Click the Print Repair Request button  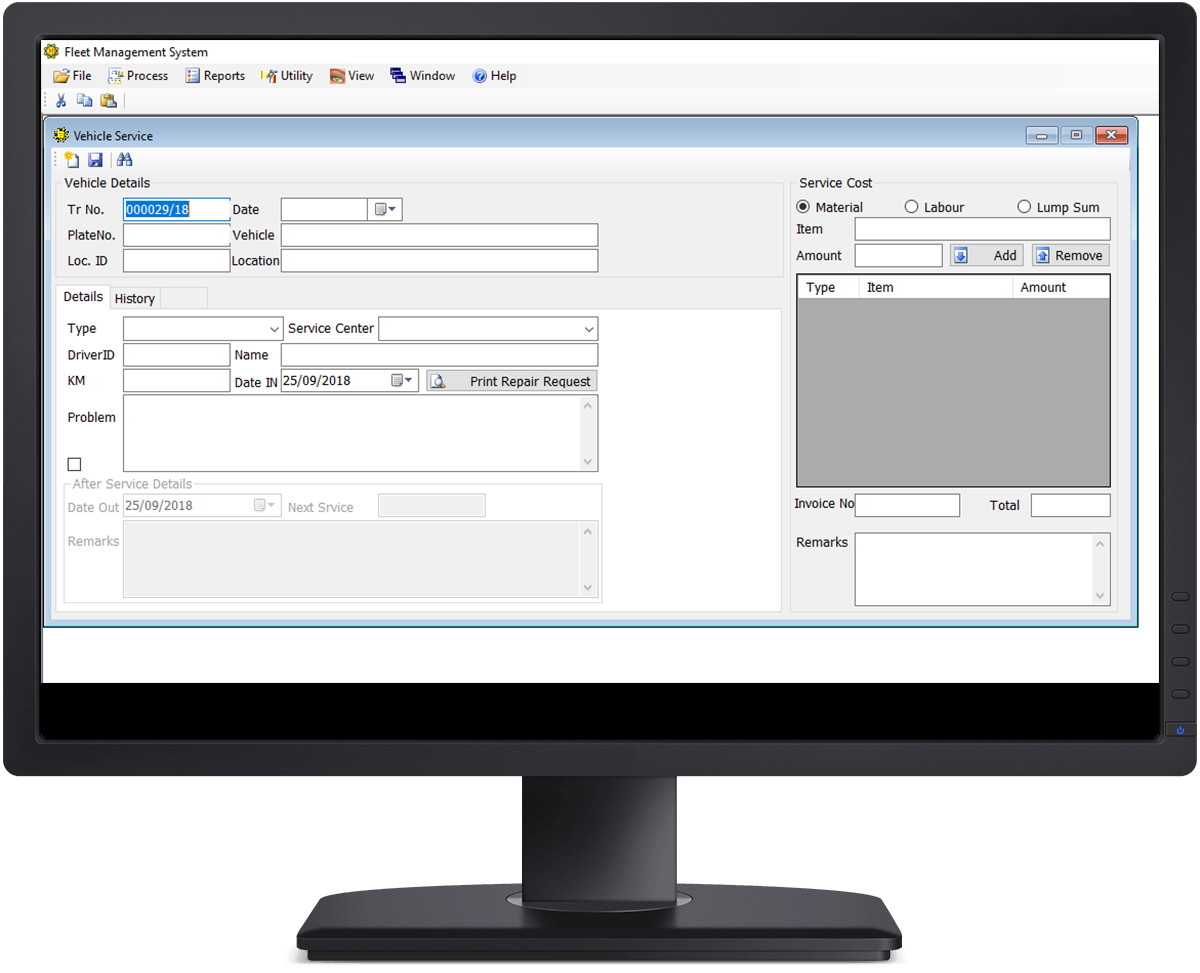click(511, 381)
